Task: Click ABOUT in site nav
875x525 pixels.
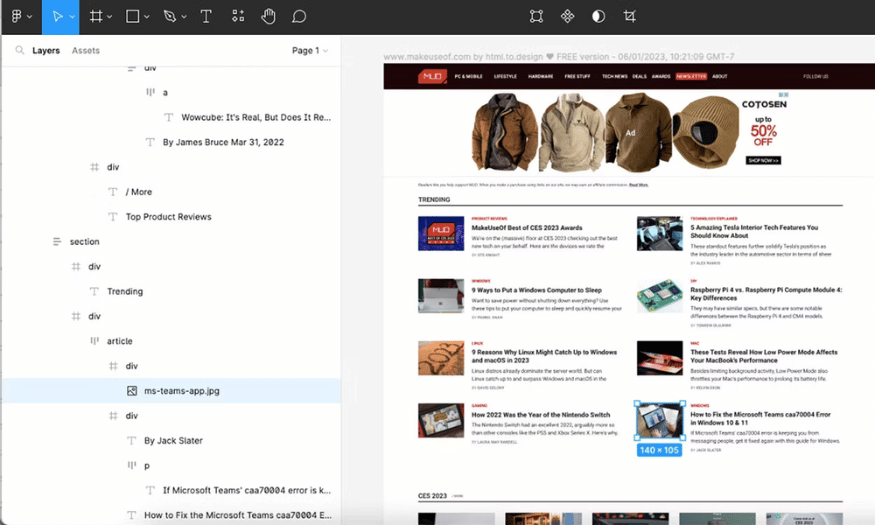Action: click(720, 76)
